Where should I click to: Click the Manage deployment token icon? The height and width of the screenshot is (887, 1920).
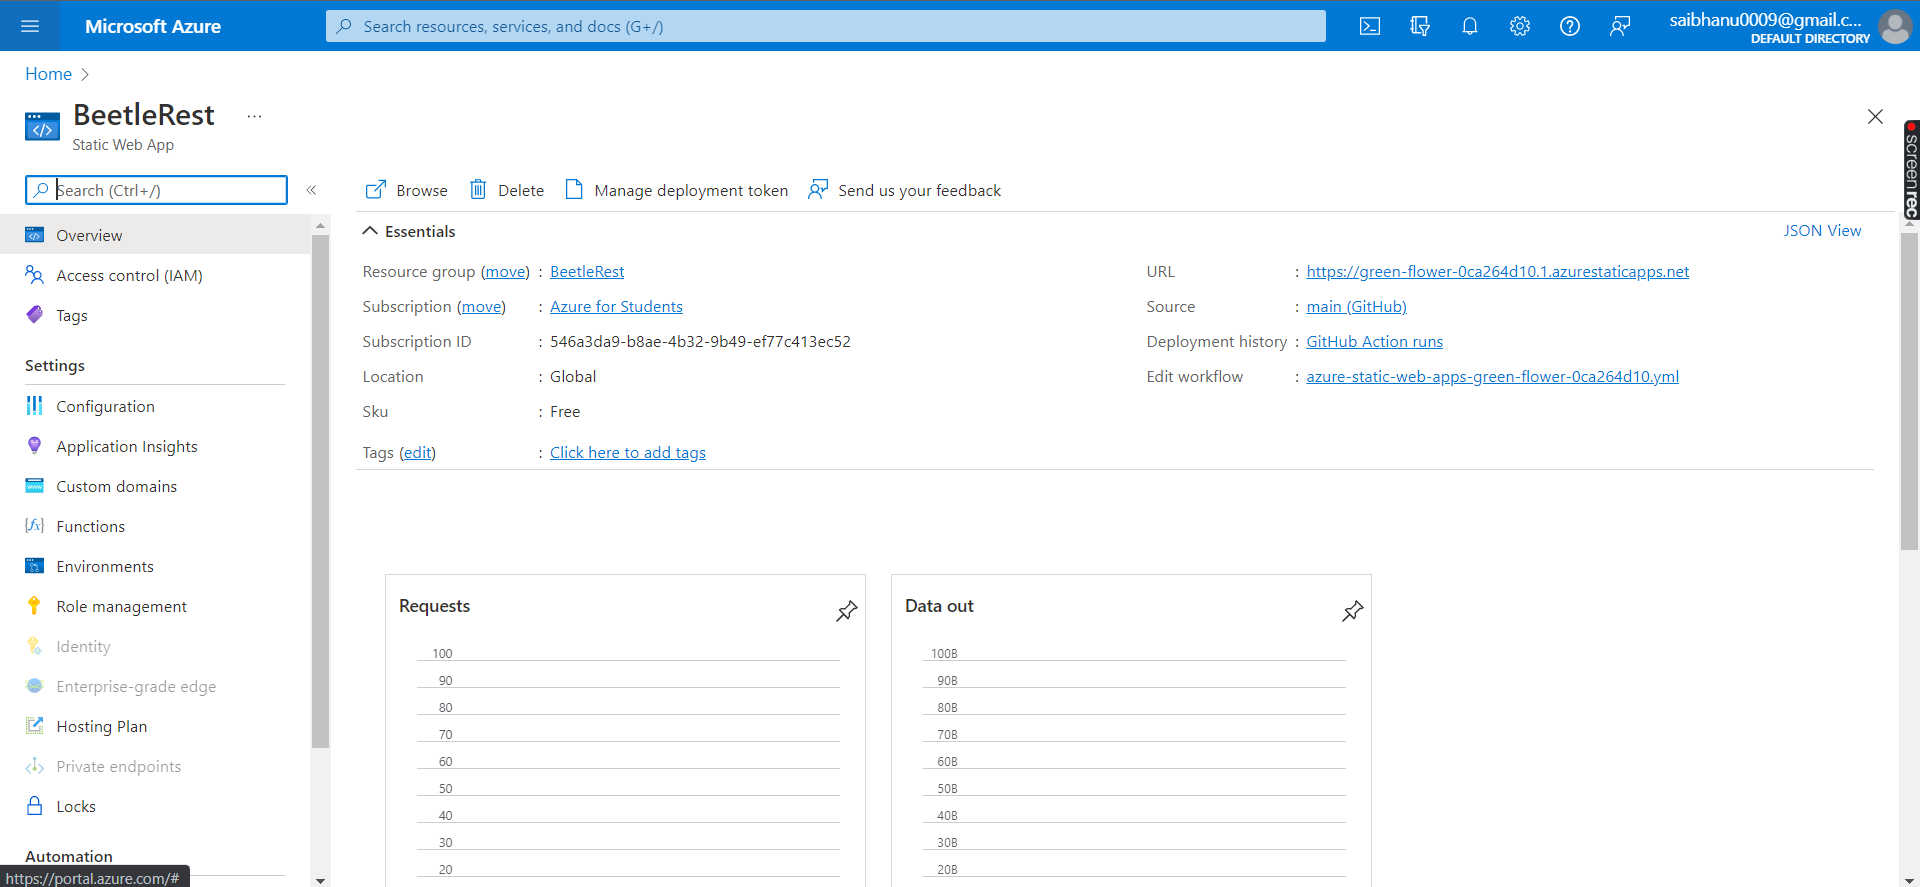pos(574,189)
